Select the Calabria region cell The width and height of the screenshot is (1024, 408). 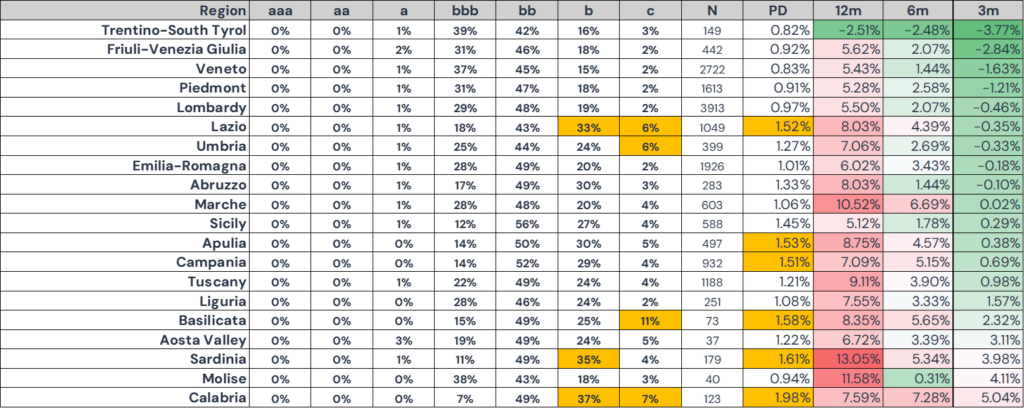pyautogui.click(x=125, y=398)
